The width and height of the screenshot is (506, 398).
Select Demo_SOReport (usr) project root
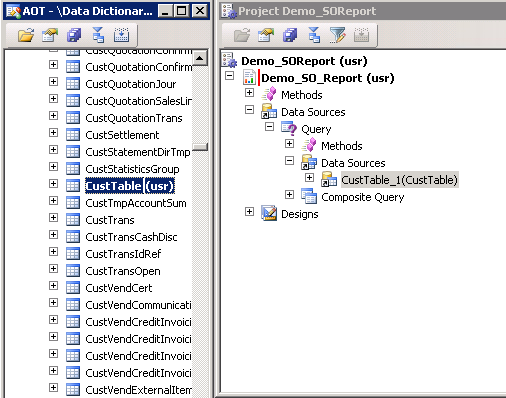point(304,61)
